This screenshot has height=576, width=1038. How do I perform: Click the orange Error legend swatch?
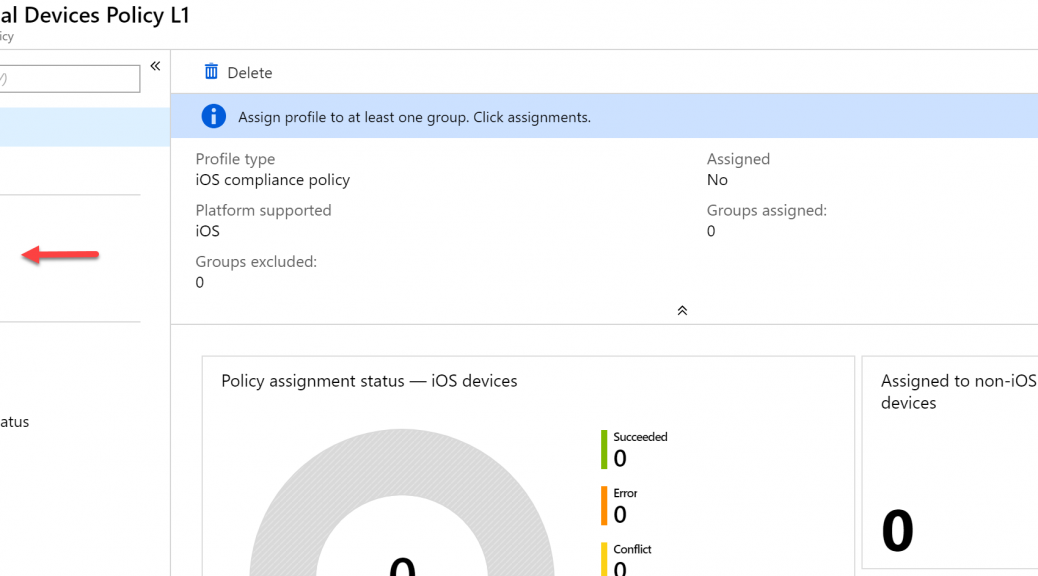[x=604, y=506]
